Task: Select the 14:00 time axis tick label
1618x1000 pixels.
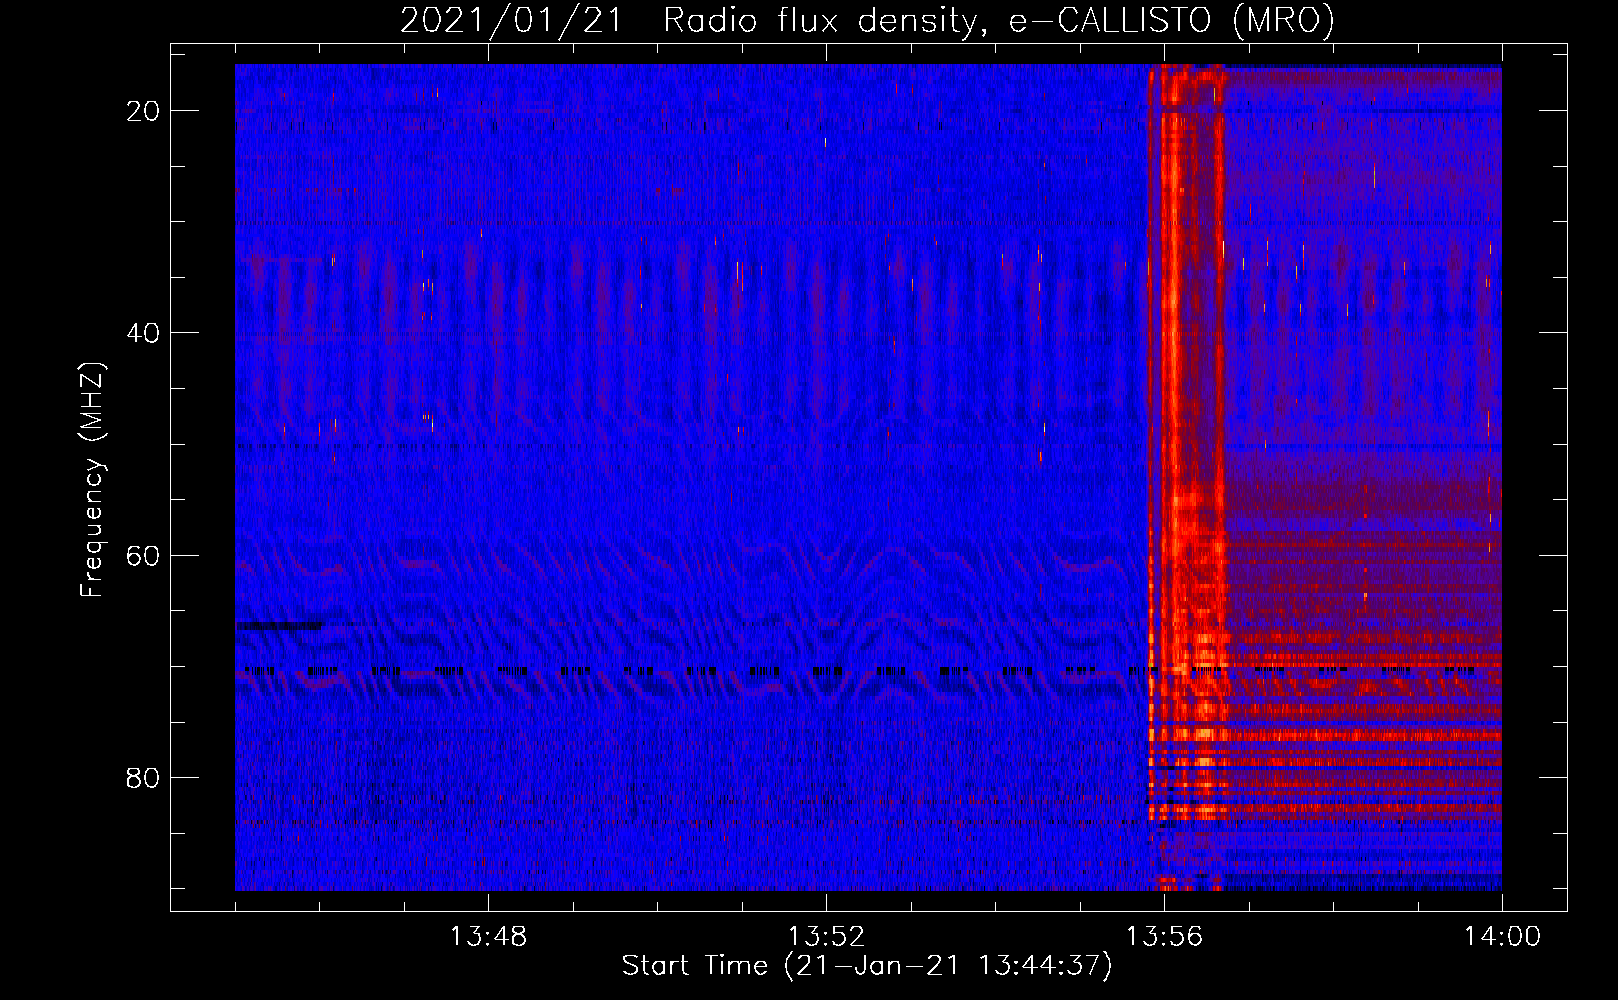Action: 1502,937
